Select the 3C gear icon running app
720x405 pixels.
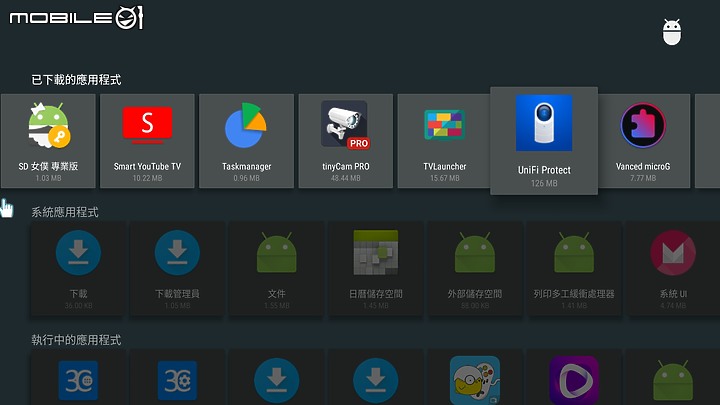(177, 377)
